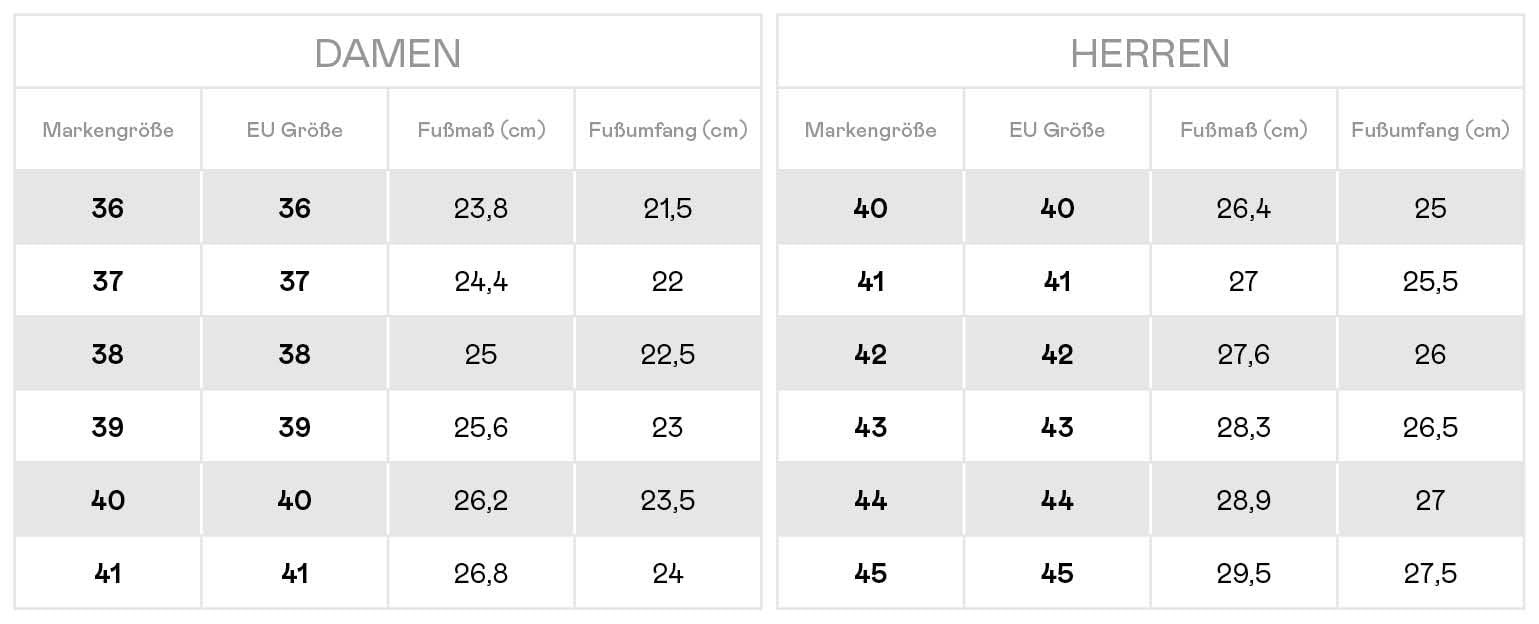The height and width of the screenshot is (624, 1539).
Task: Click the Fußmaß (cm) header under DAMEN
Action: (481, 130)
